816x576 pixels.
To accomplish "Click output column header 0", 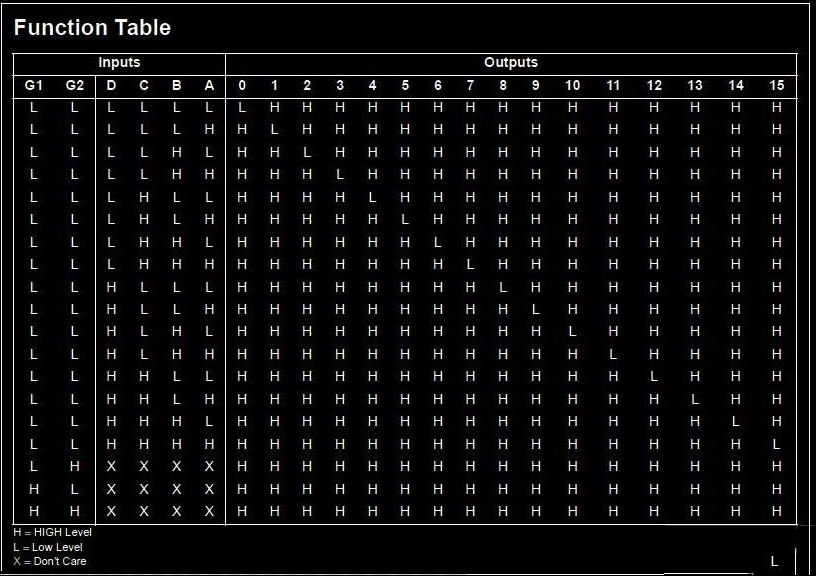I will pos(242,85).
